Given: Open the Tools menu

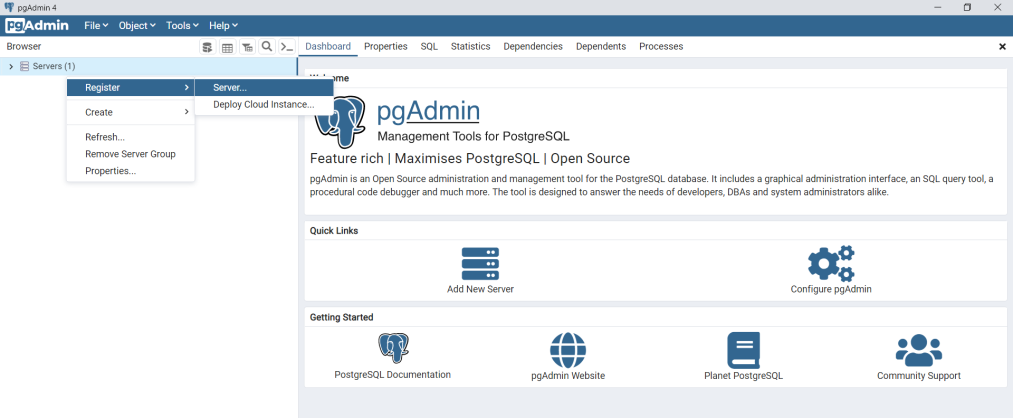Looking at the screenshot, I should [x=182, y=26].
